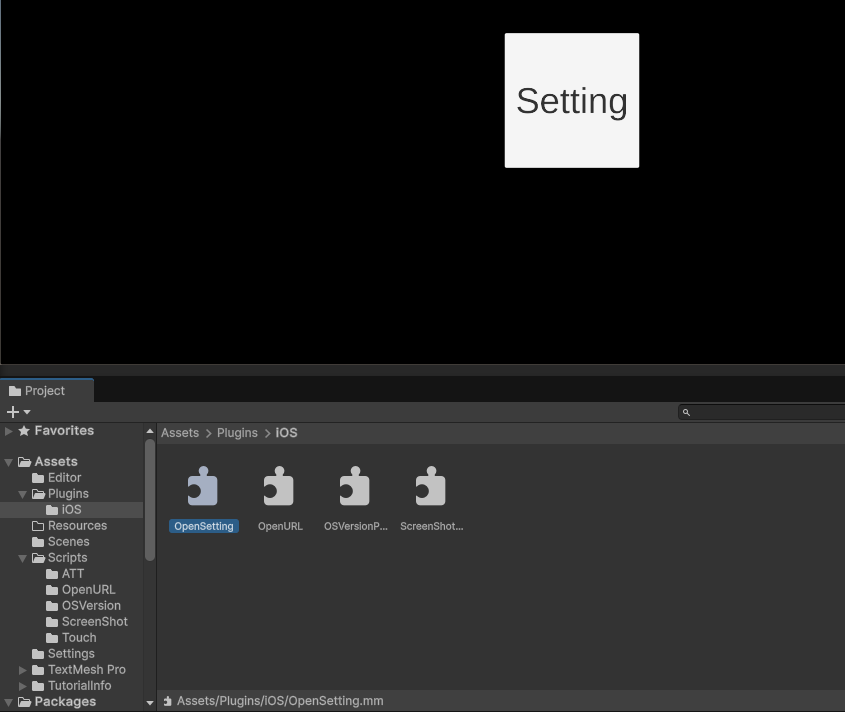Select the OpenSetting plugin file icon
The height and width of the screenshot is (712, 845).
coord(203,487)
